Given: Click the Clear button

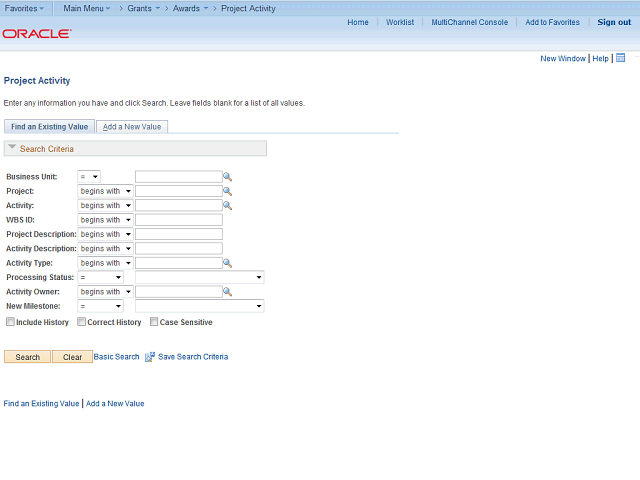Looking at the screenshot, I should click(x=72, y=357).
